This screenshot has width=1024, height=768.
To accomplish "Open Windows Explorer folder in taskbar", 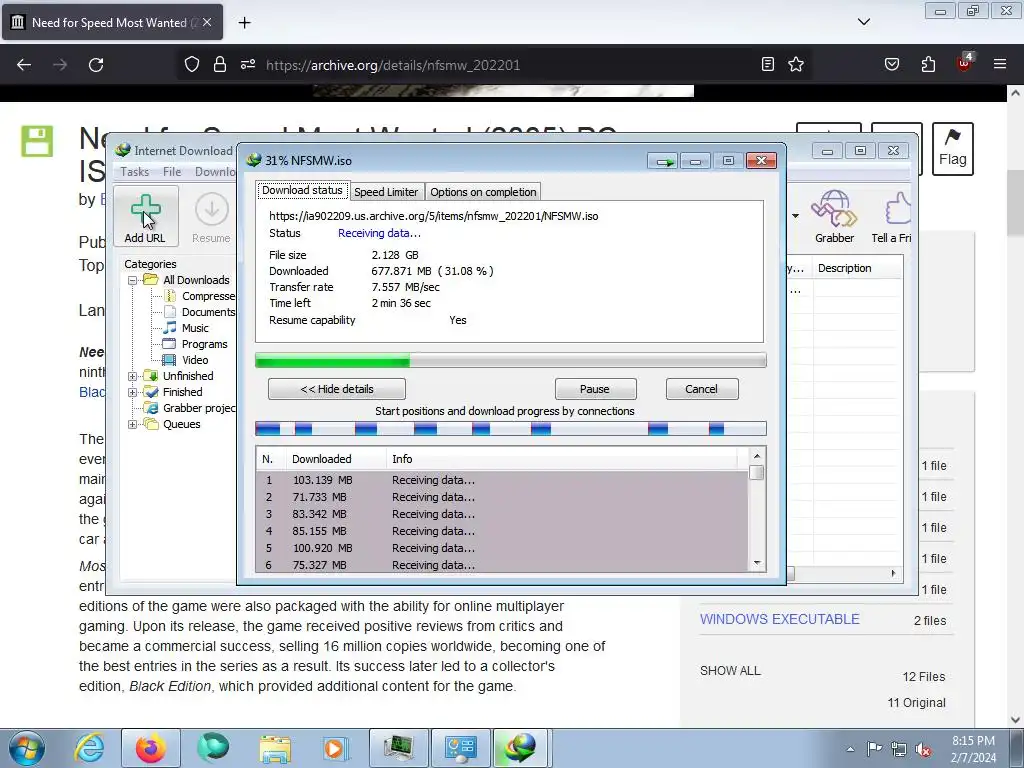I will (x=275, y=748).
